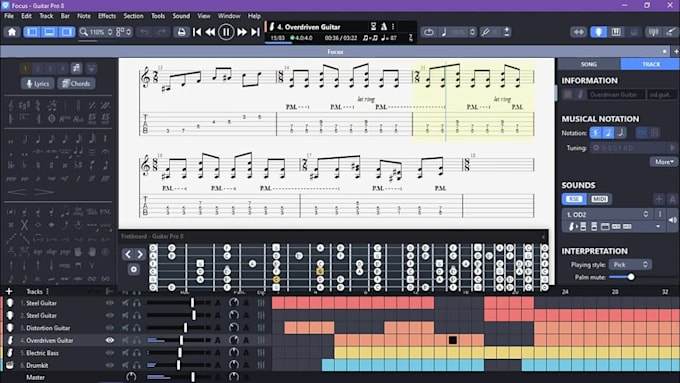Switch to the TRACK inspector tab
This screenshot has height=383, width=680.
(651, 64)
